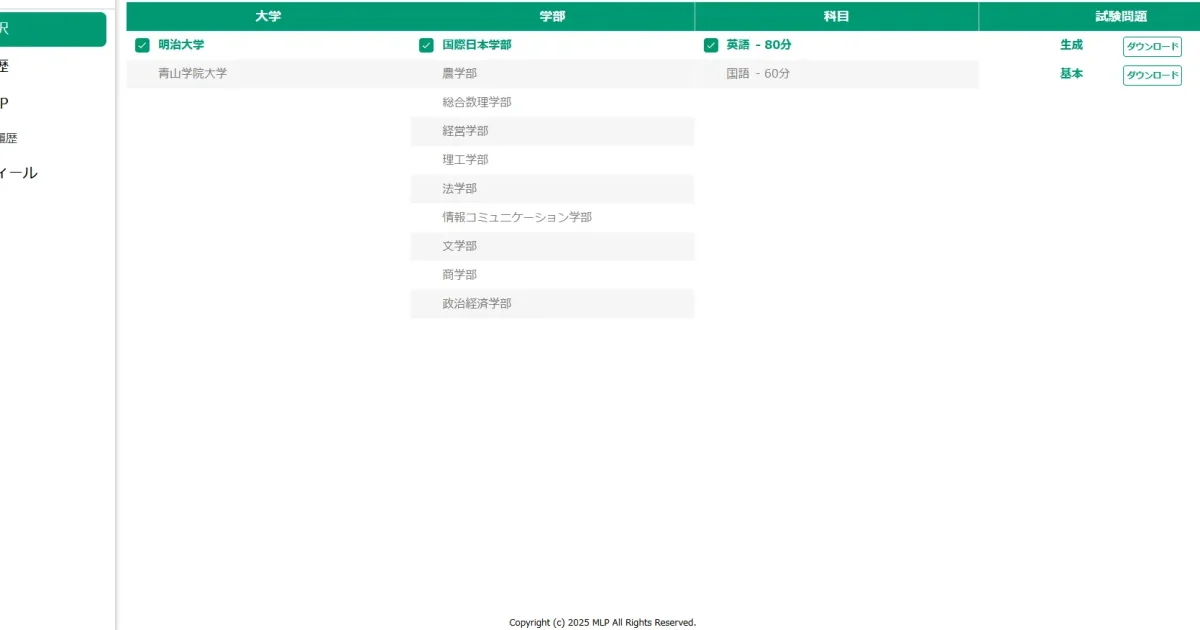Uncheck the 国際日本学部 checkbox
Screen dimensions: 1200x630
coord(426,44)
